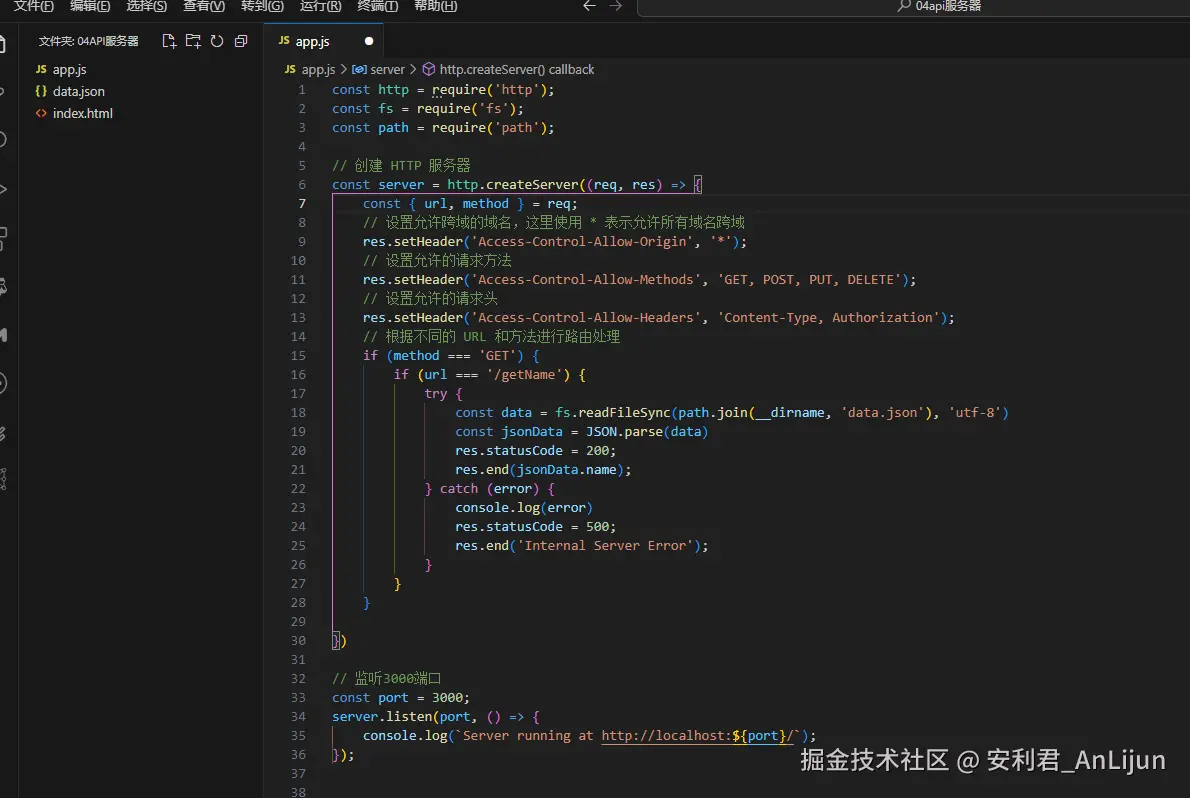Switch to the app.js editor tab
The height and width of the screenshot is (798, 1190).
point(312,41)
